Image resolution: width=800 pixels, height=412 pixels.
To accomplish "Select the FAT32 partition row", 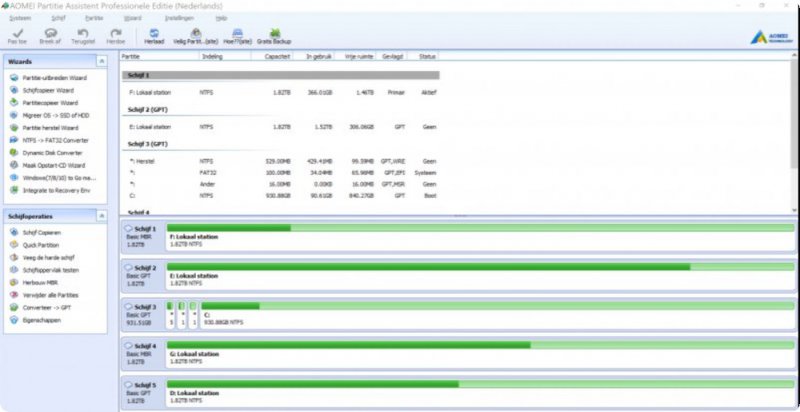I will pyautogui.click(x=281, y=173).
